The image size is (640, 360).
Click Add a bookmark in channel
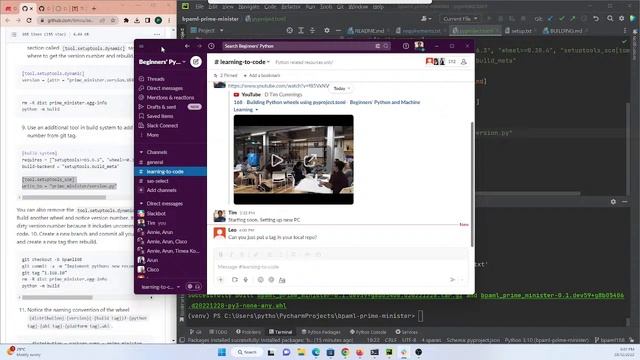(x=262, y=76)
